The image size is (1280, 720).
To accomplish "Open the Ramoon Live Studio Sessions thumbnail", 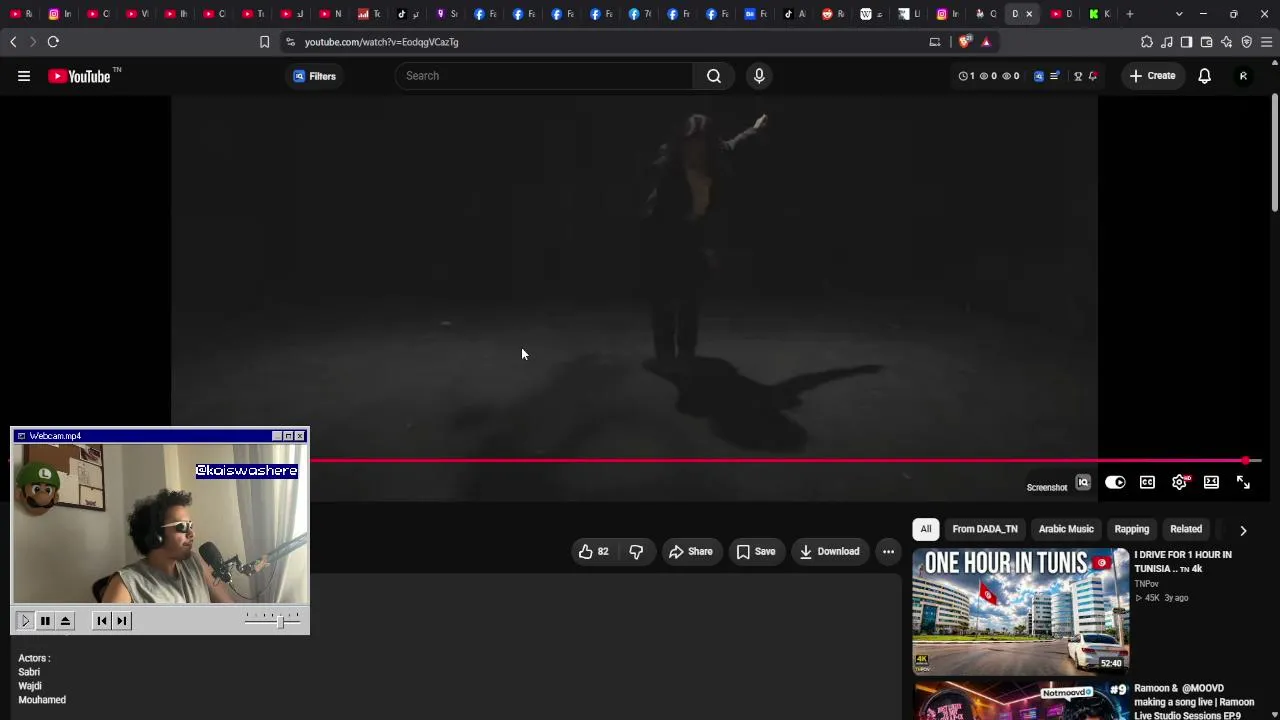I will coord(1021,701).
